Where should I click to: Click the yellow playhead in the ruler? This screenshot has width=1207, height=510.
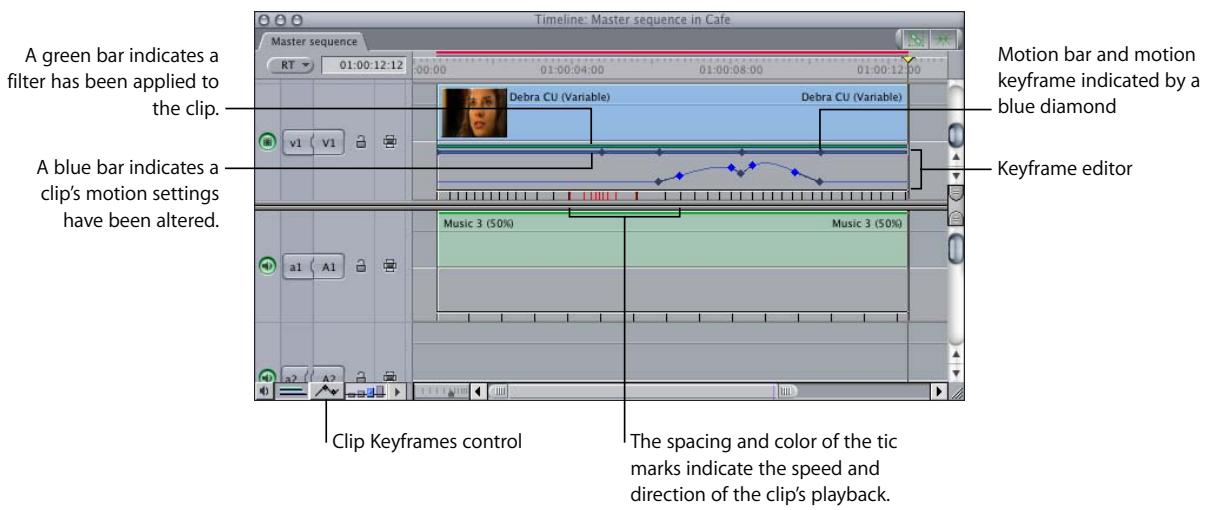pos(907,61)
